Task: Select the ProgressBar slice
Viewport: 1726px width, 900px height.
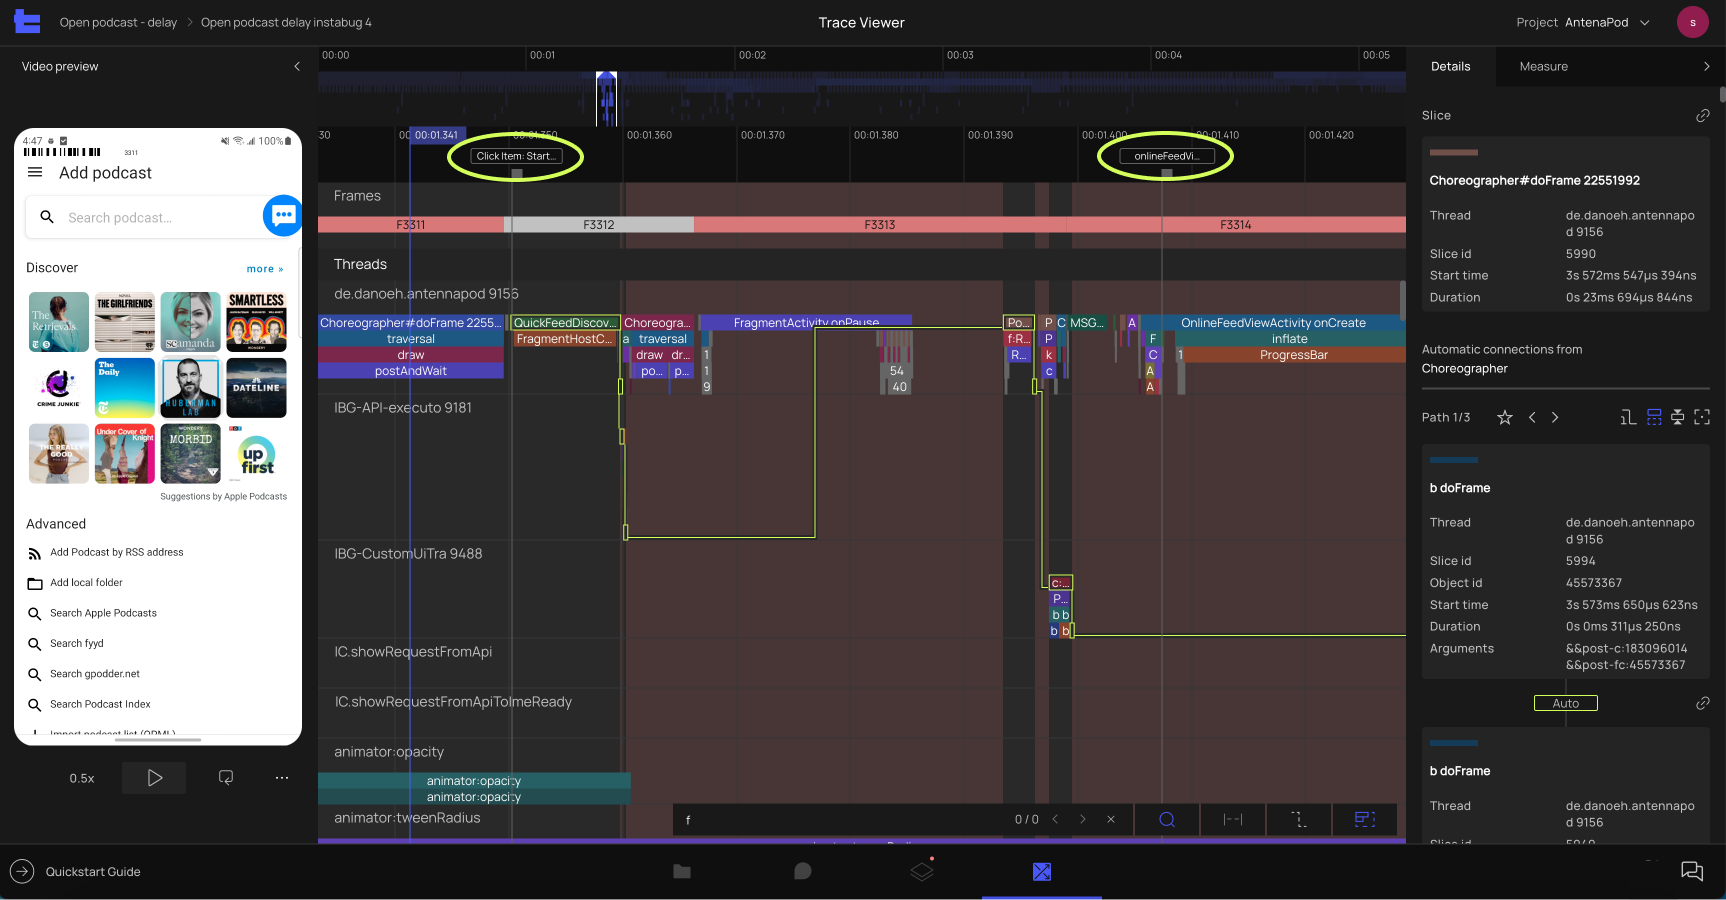Action: 1294,355
